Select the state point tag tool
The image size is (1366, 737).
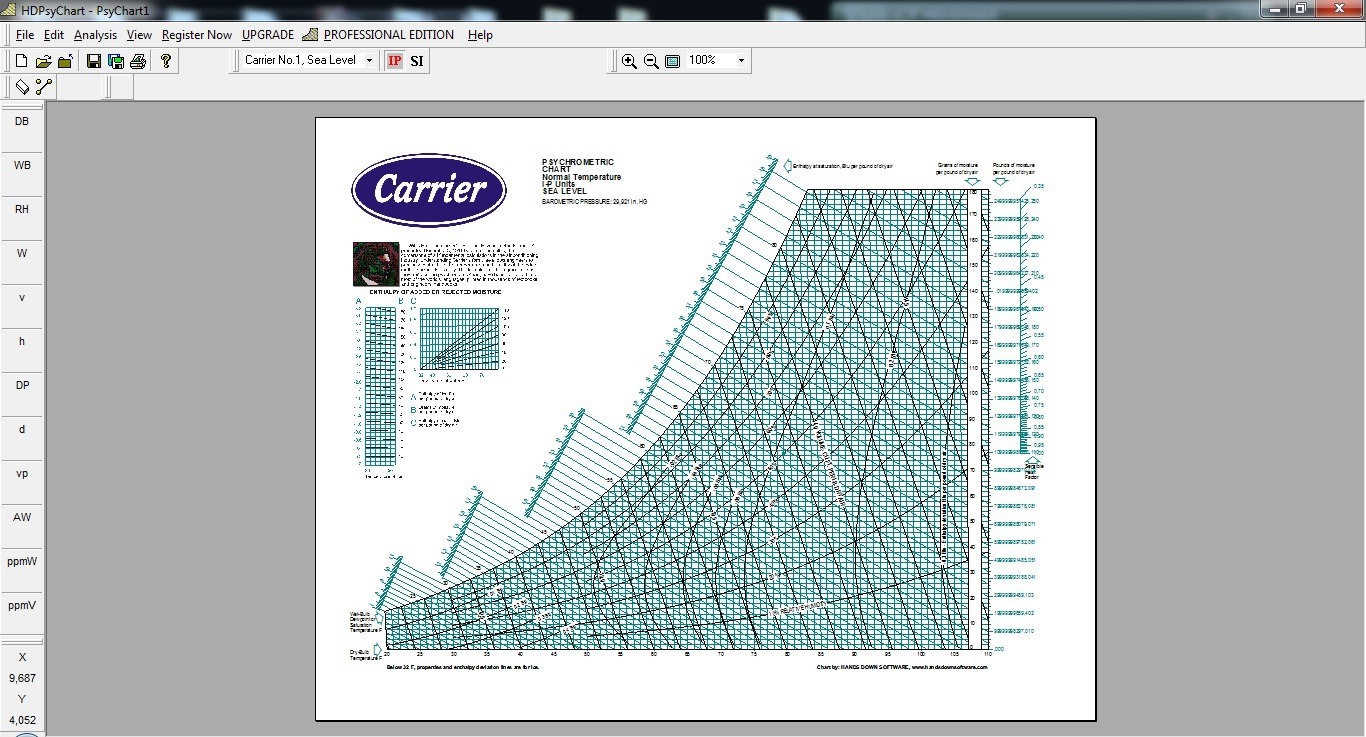coord(22,87)
